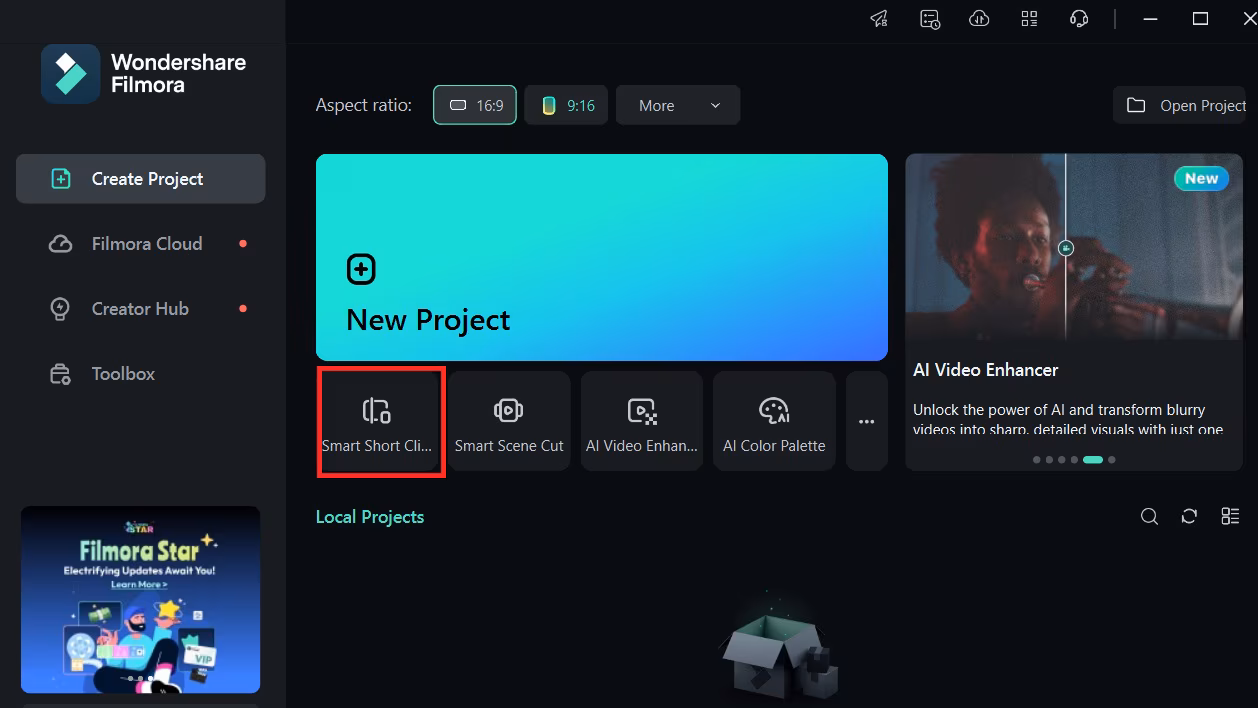Search local projects with the magnifier icon

click(1150, 516)
